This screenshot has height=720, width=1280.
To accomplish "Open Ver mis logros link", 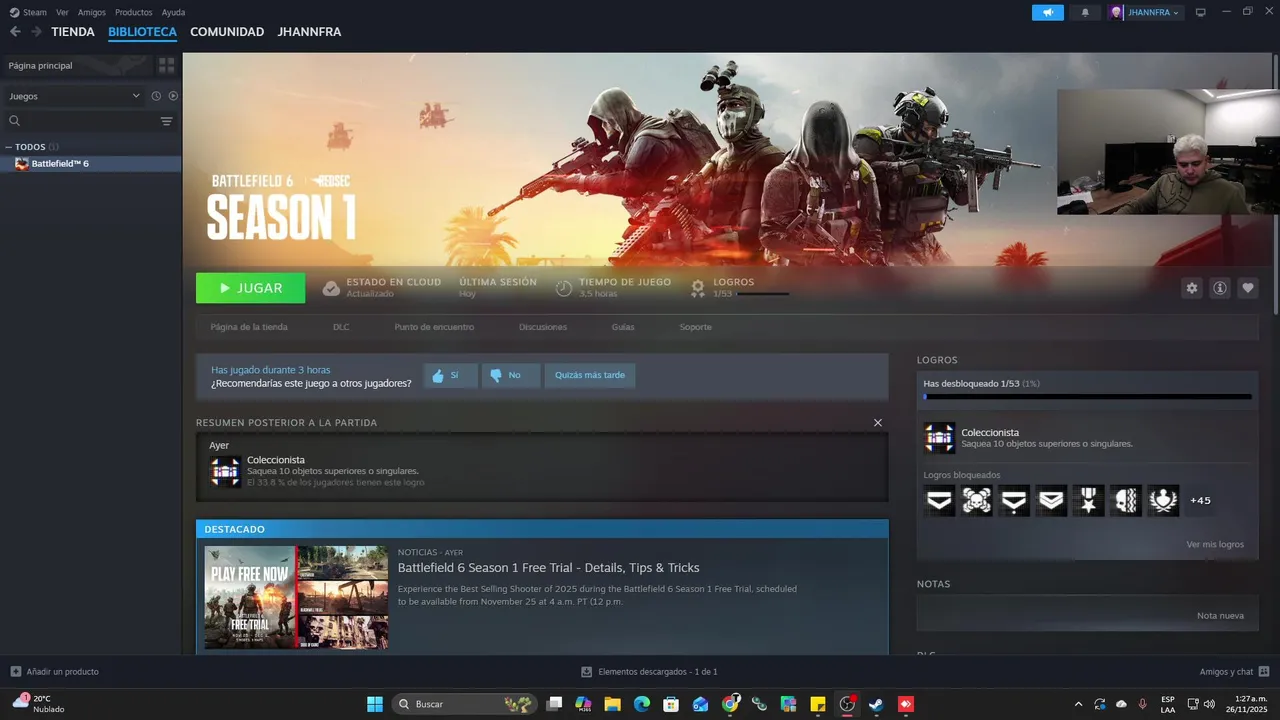I will tap(1215, 545).
